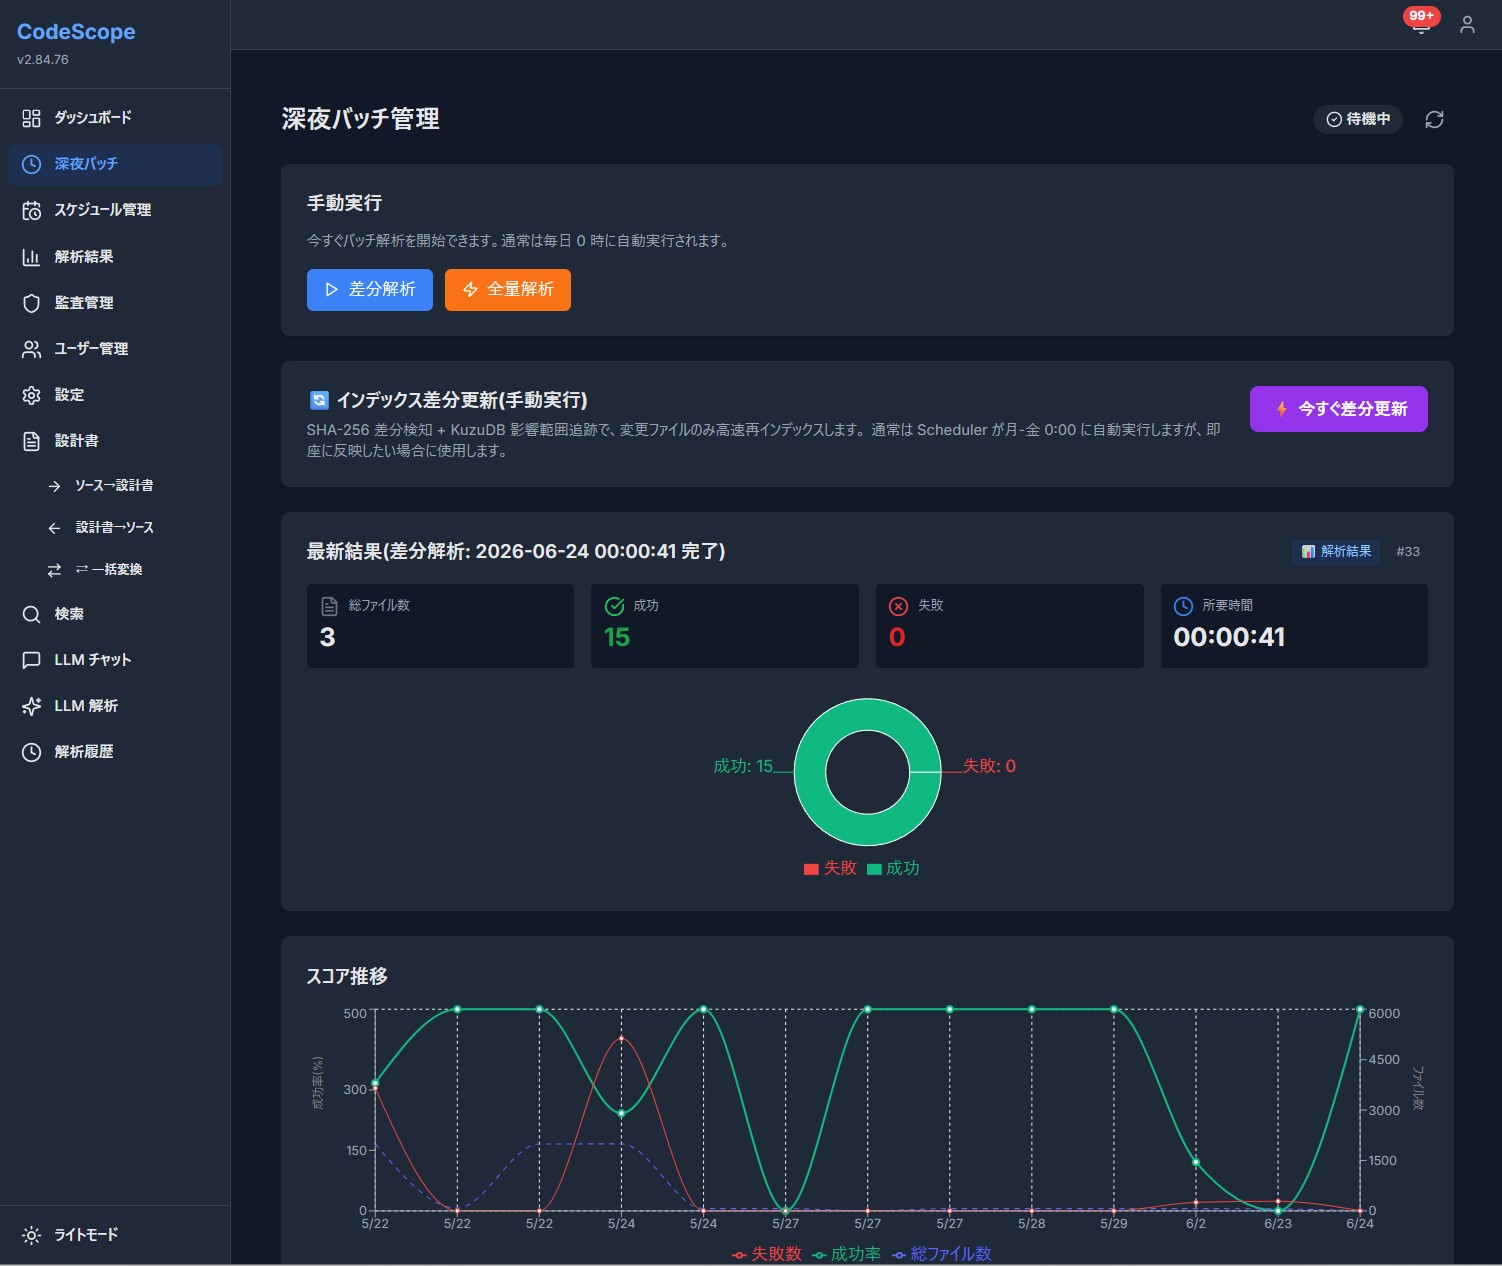
Task: Click the left arrow icon beside 設計書→ソース
Action: [x=54, y=528]
